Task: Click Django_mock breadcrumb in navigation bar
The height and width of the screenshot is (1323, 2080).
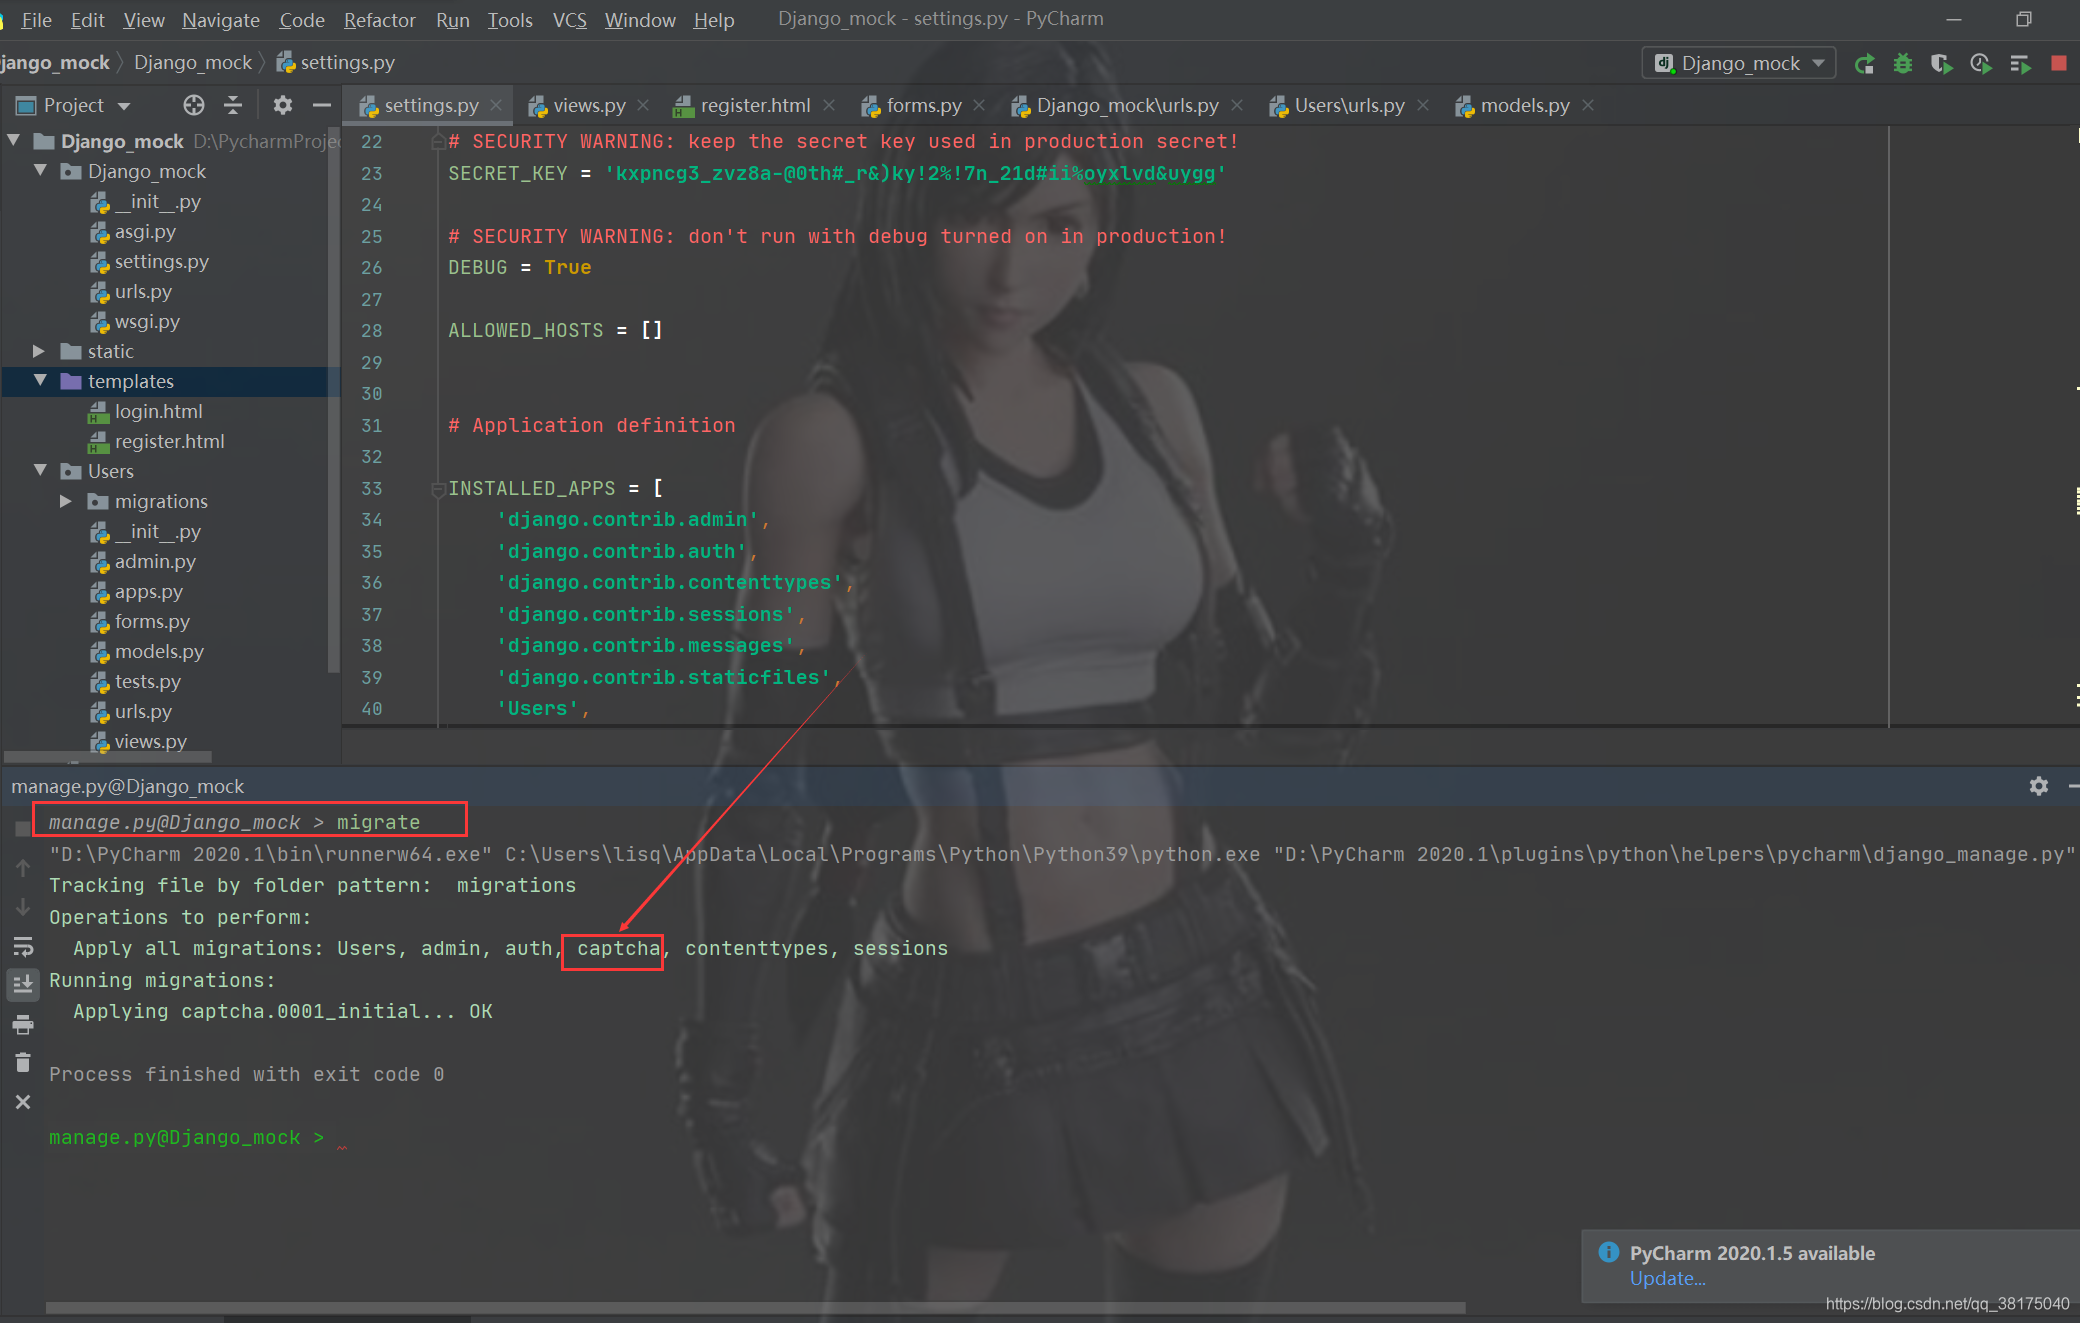Action: point(193,62)
